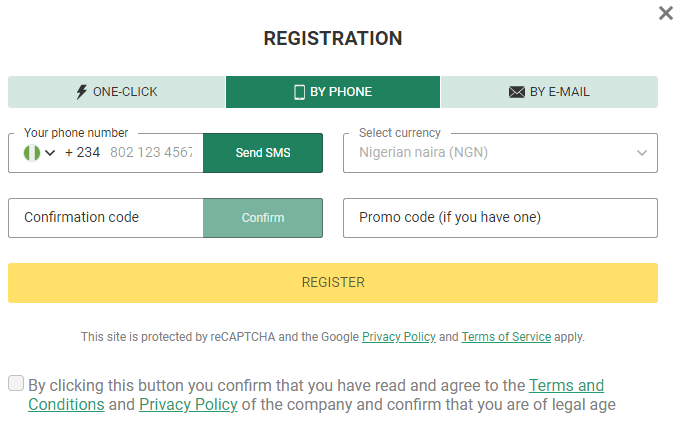
Task: Close the registration dialog with X
Action: tap(666, 13)
